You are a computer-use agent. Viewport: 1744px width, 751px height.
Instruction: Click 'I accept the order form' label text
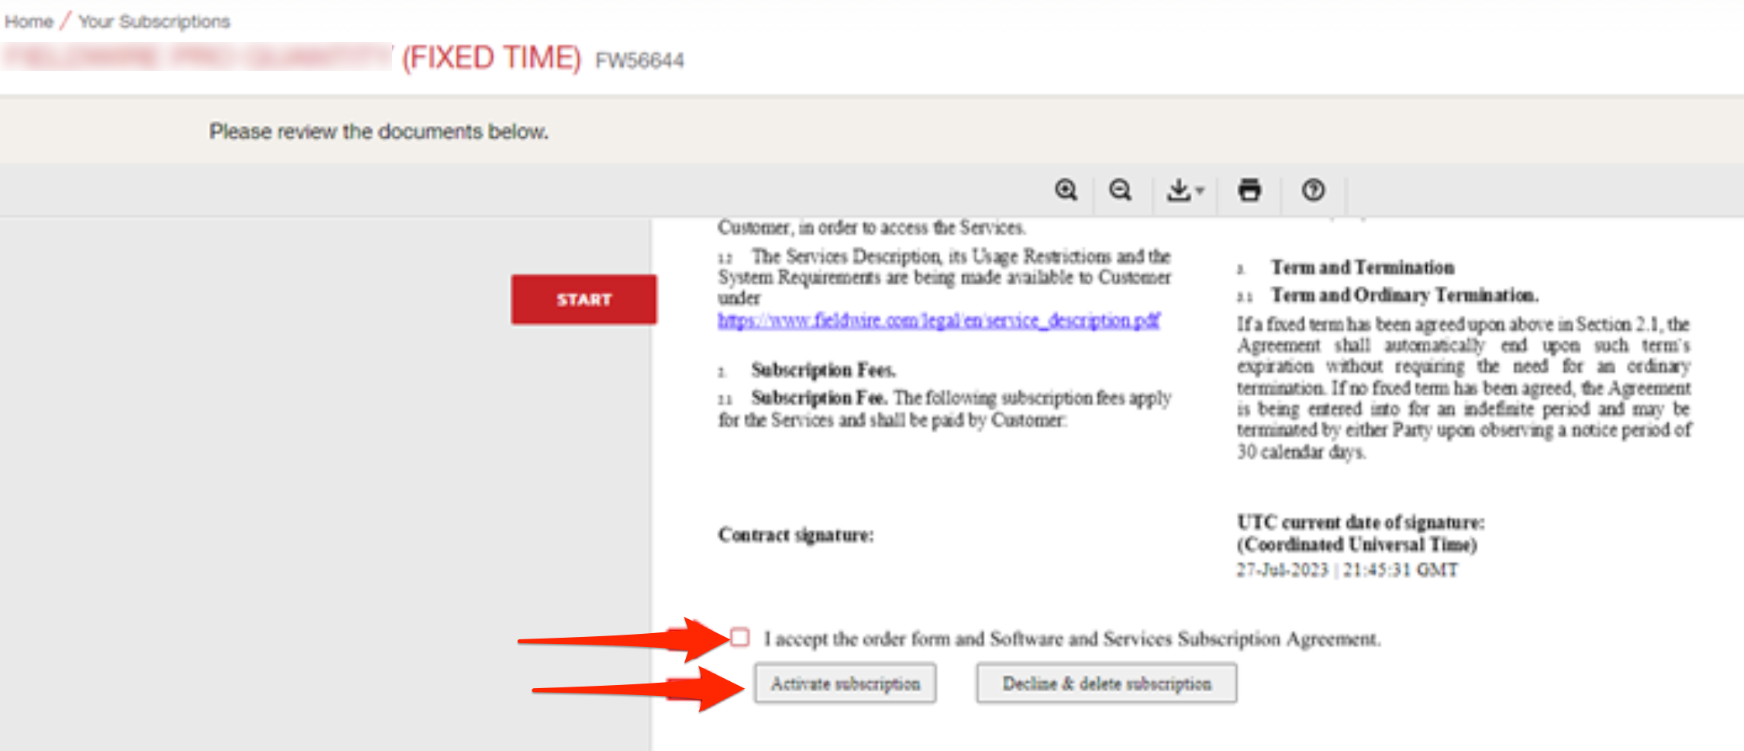(1072, 638)
